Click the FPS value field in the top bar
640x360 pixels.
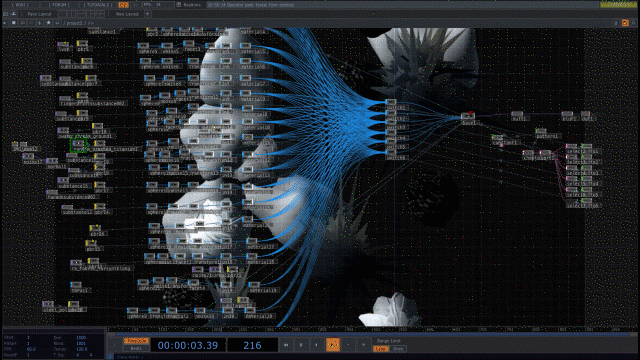coord(158,5)
